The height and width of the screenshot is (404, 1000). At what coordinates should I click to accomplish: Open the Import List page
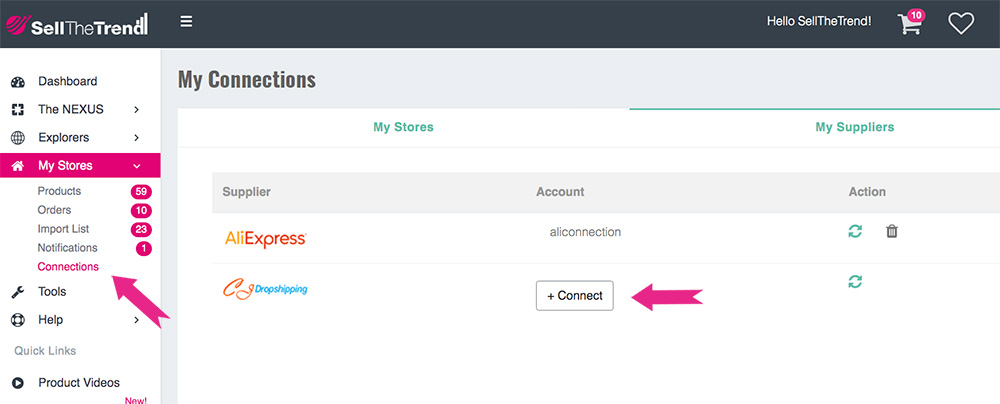63,229
